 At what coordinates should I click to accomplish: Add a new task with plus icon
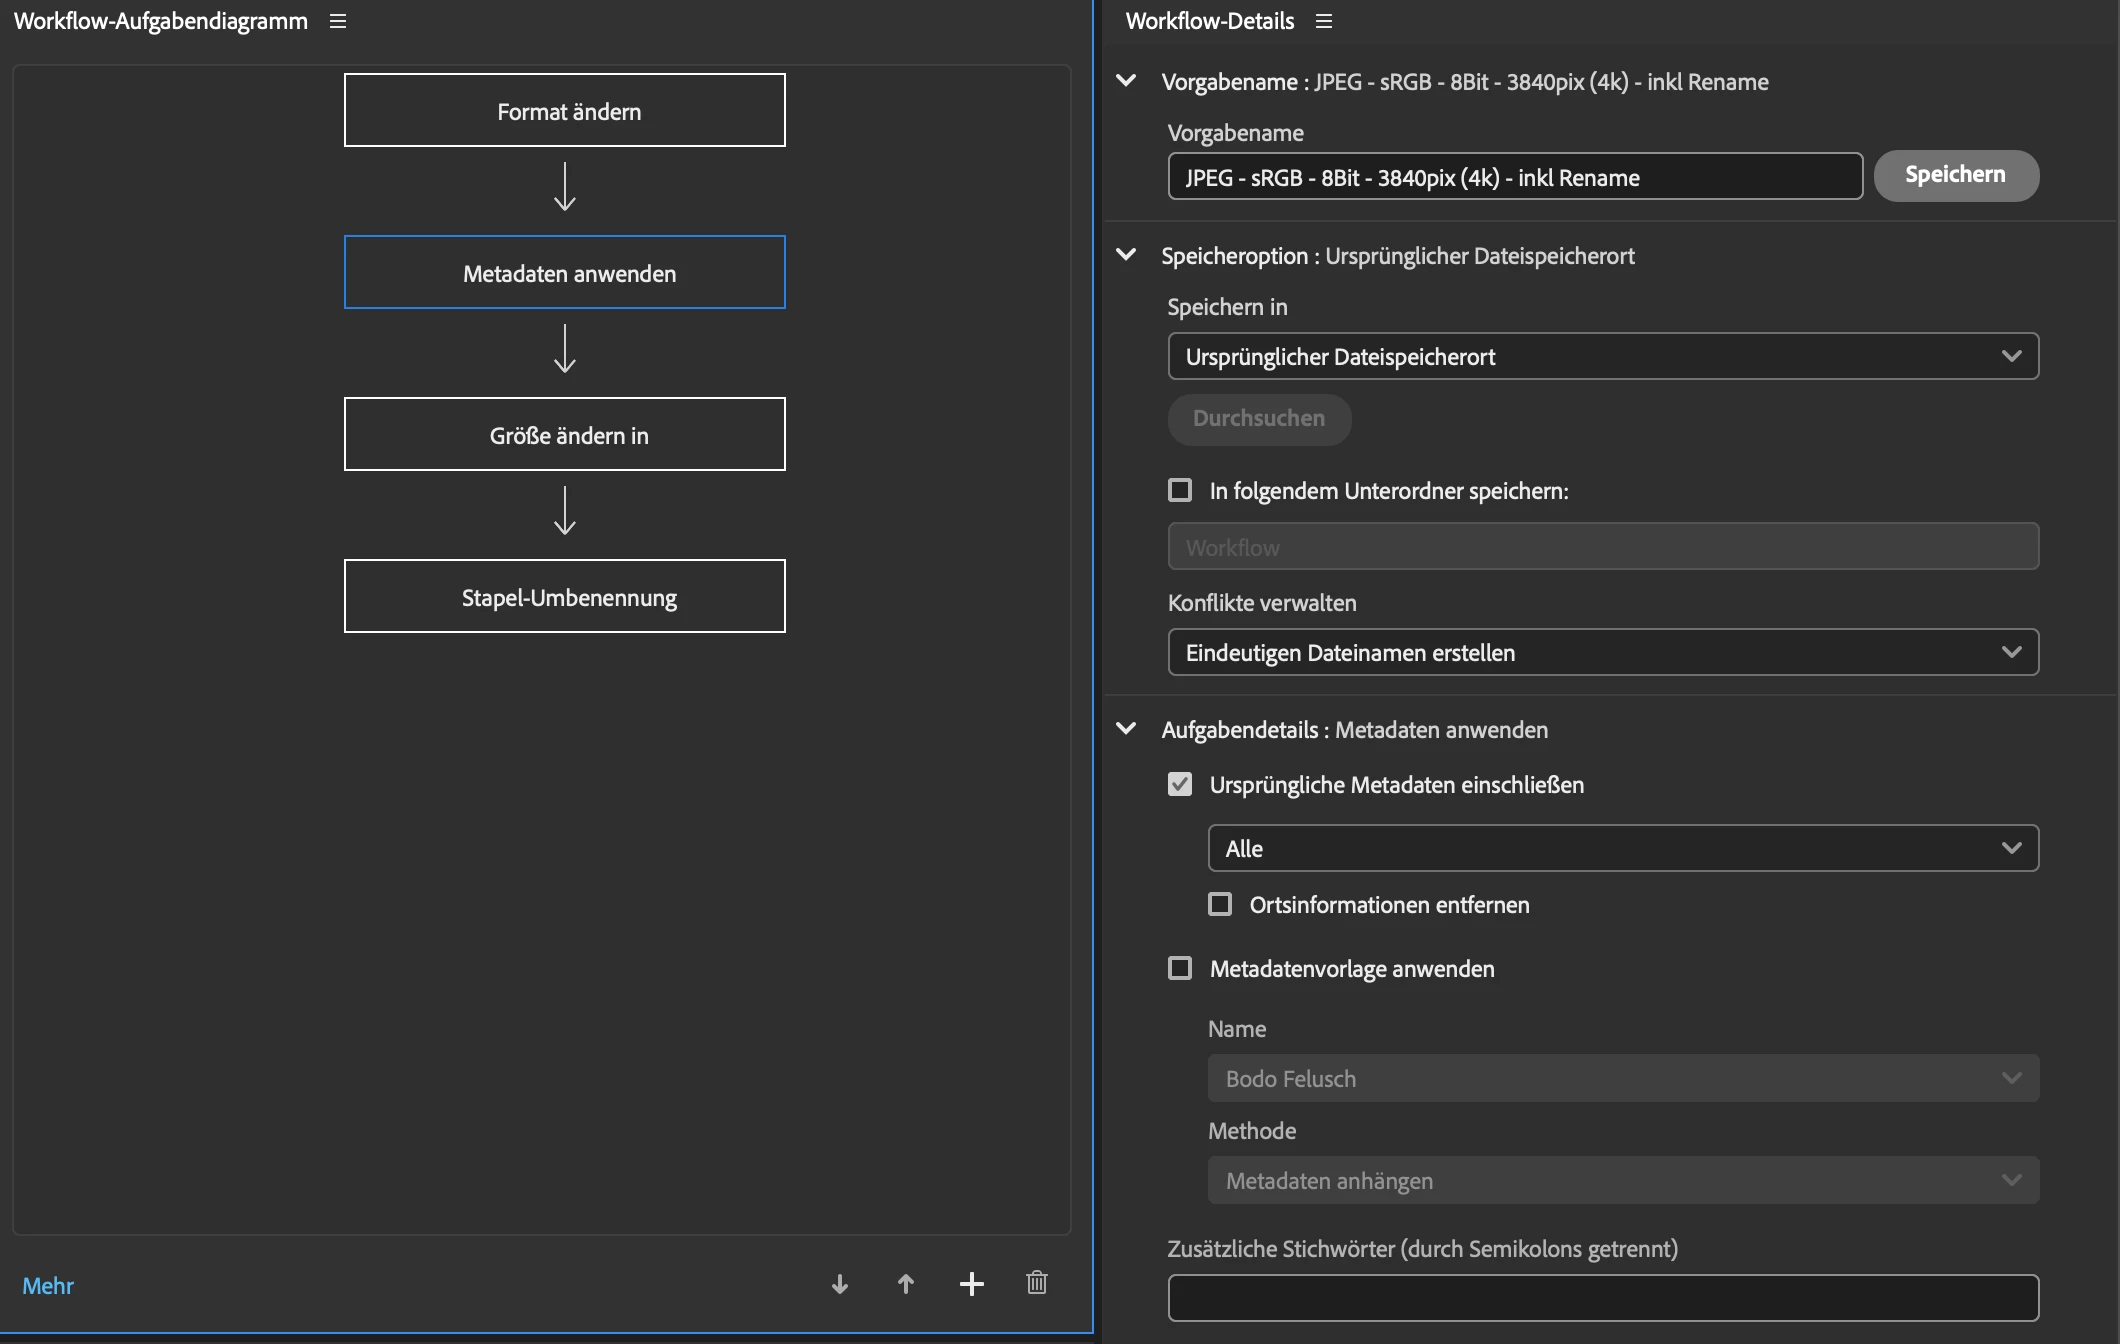pos(972,1284)
